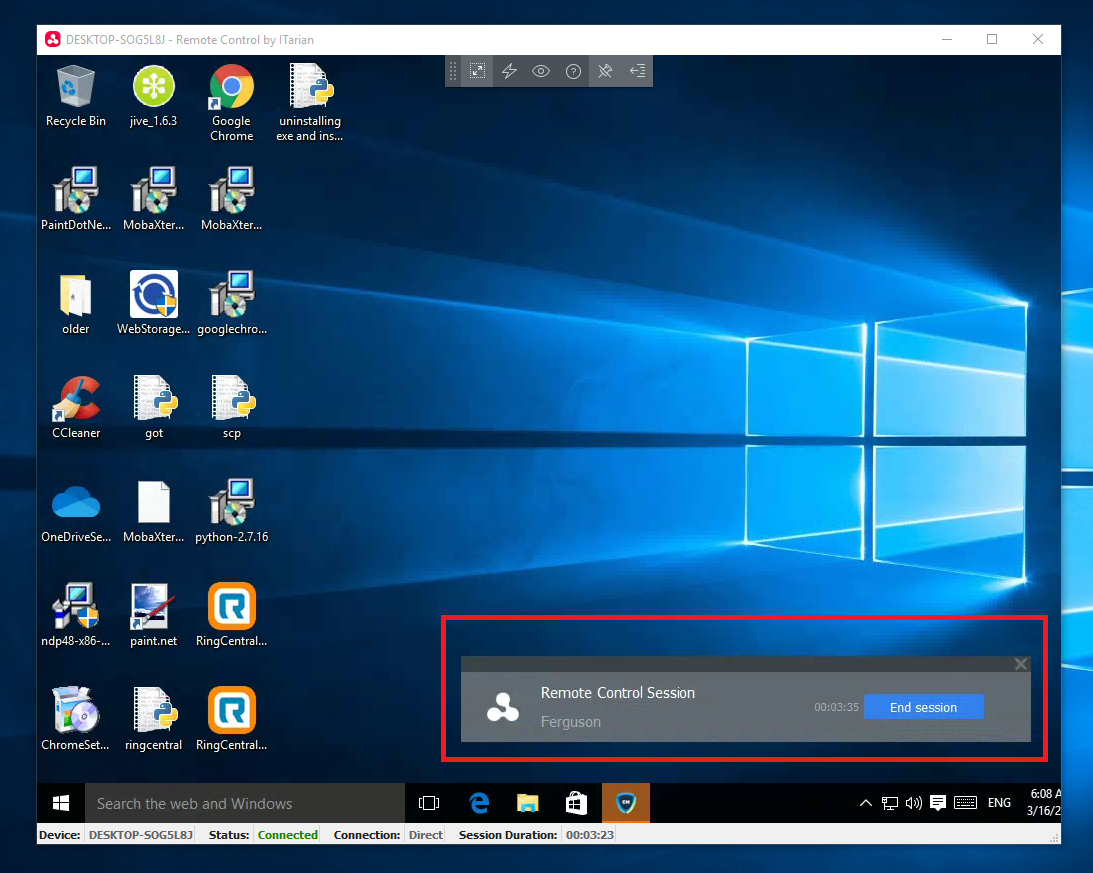This screenshot has width=1093, height=873.
Task: Click the taskbar clock showing 6:08
Action: click(1044, 803)
